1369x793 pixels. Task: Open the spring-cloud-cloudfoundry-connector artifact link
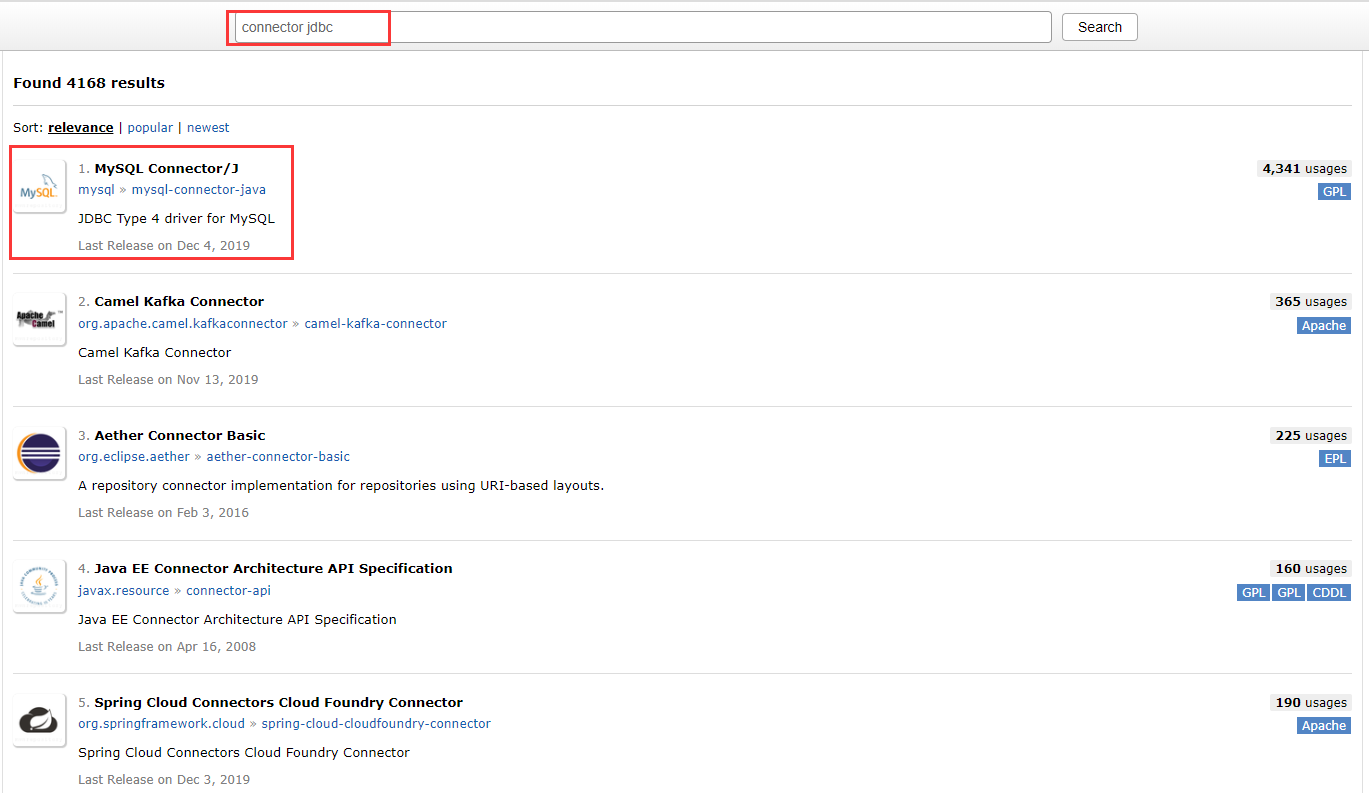coord(376,724)
